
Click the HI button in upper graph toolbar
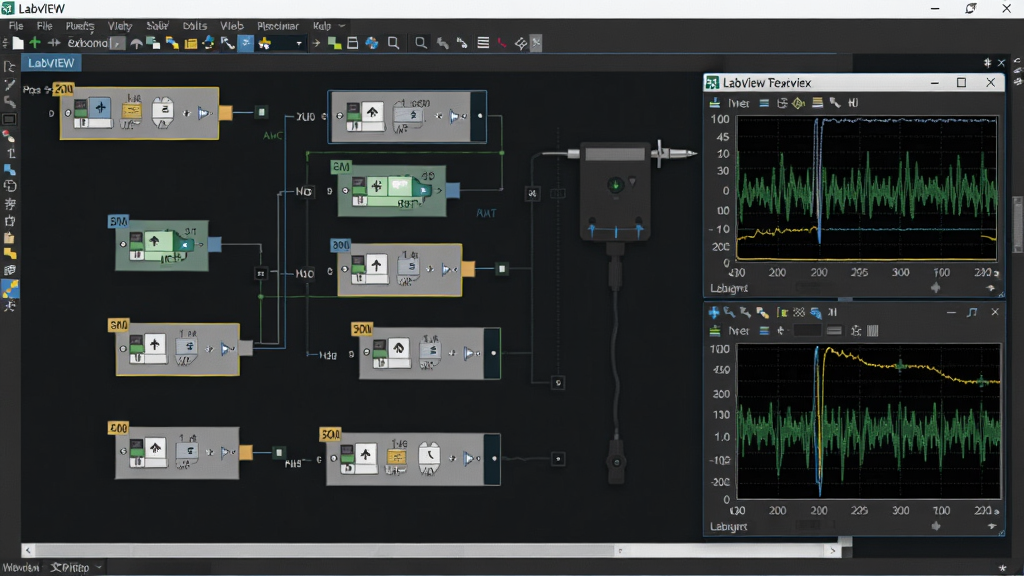click(853, 103)
